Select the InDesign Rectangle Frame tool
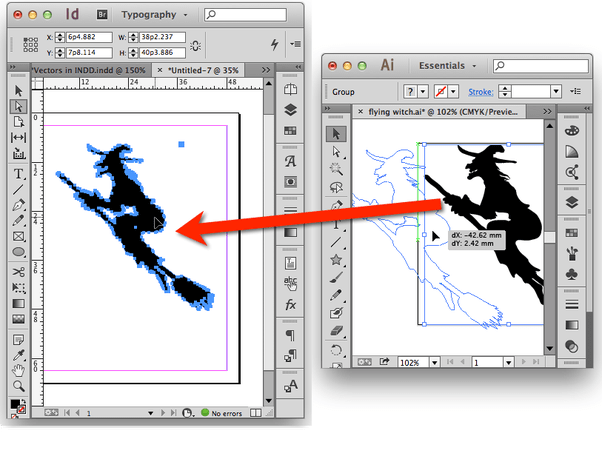The height and width of the screenshot is (462, 602). click(18, 236)
